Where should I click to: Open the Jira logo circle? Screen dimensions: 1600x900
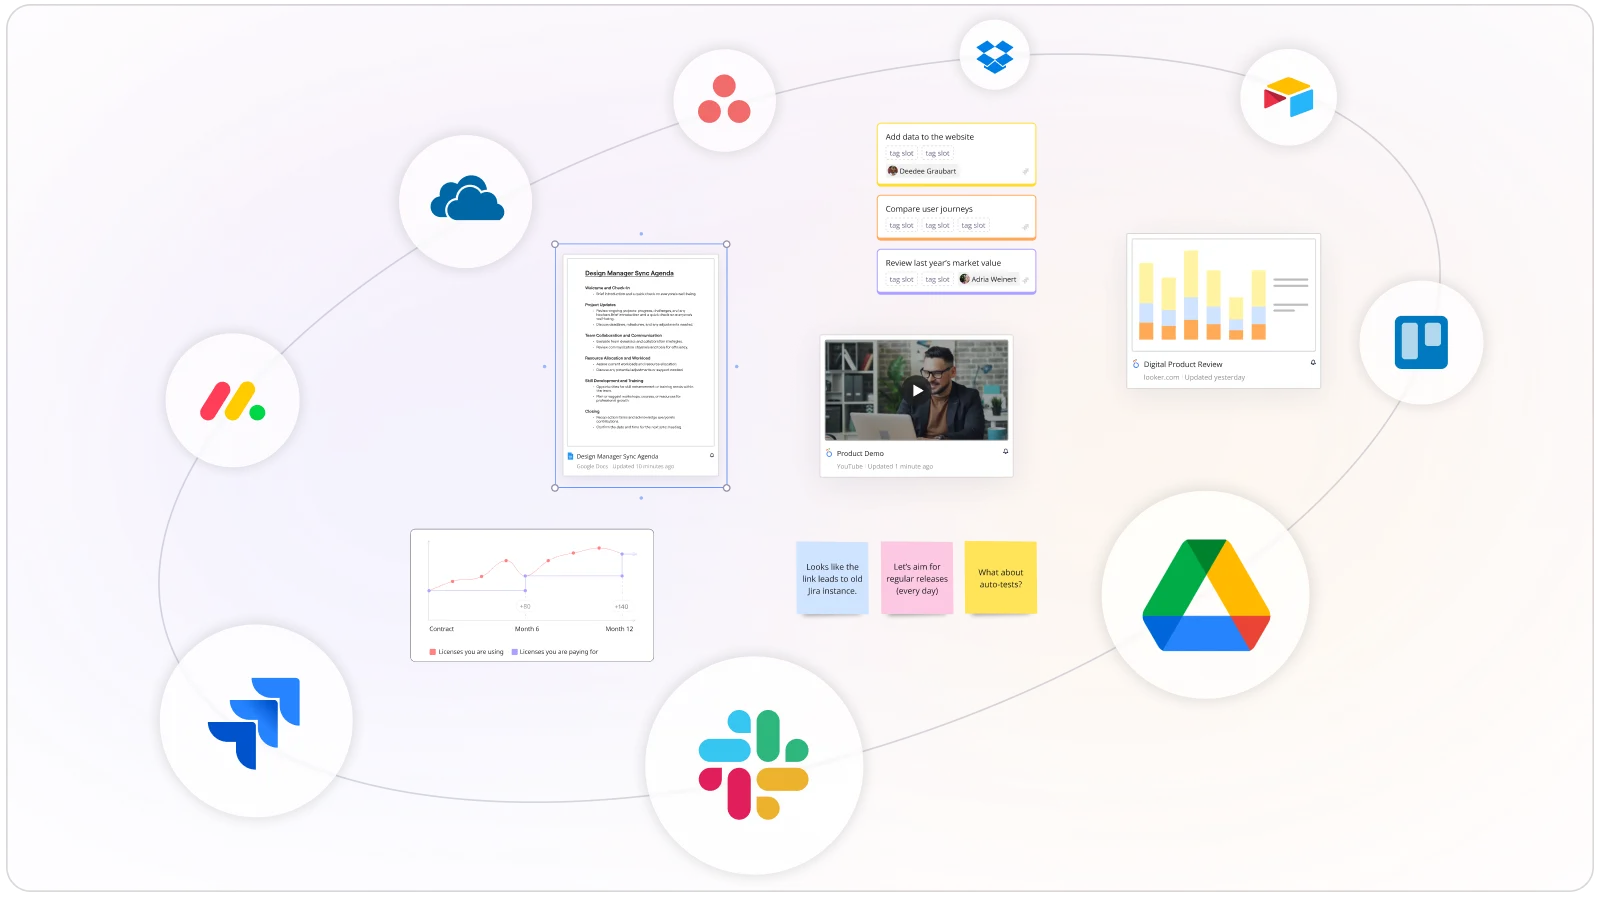(255, 722)
